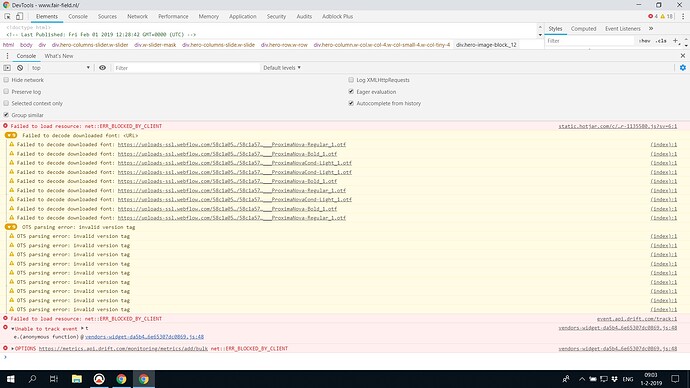The height and width of the screenshot is (388, 690).
Task: Open the Computed styles tab
Action: click(x=584, y=29)
